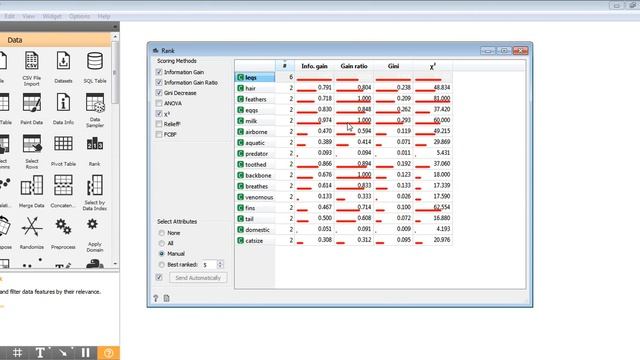Open the Widget menu
Screen dimensions: 640x360
(52, 16)
